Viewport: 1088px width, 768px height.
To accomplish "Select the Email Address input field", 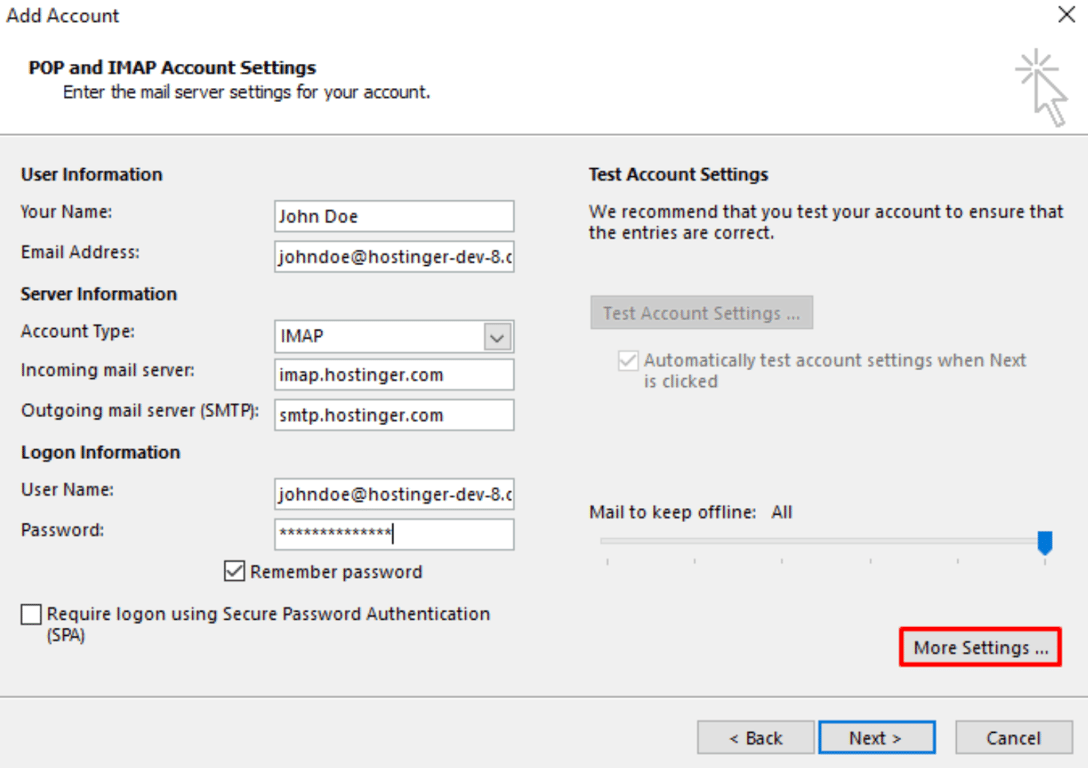I will point(393,257).
